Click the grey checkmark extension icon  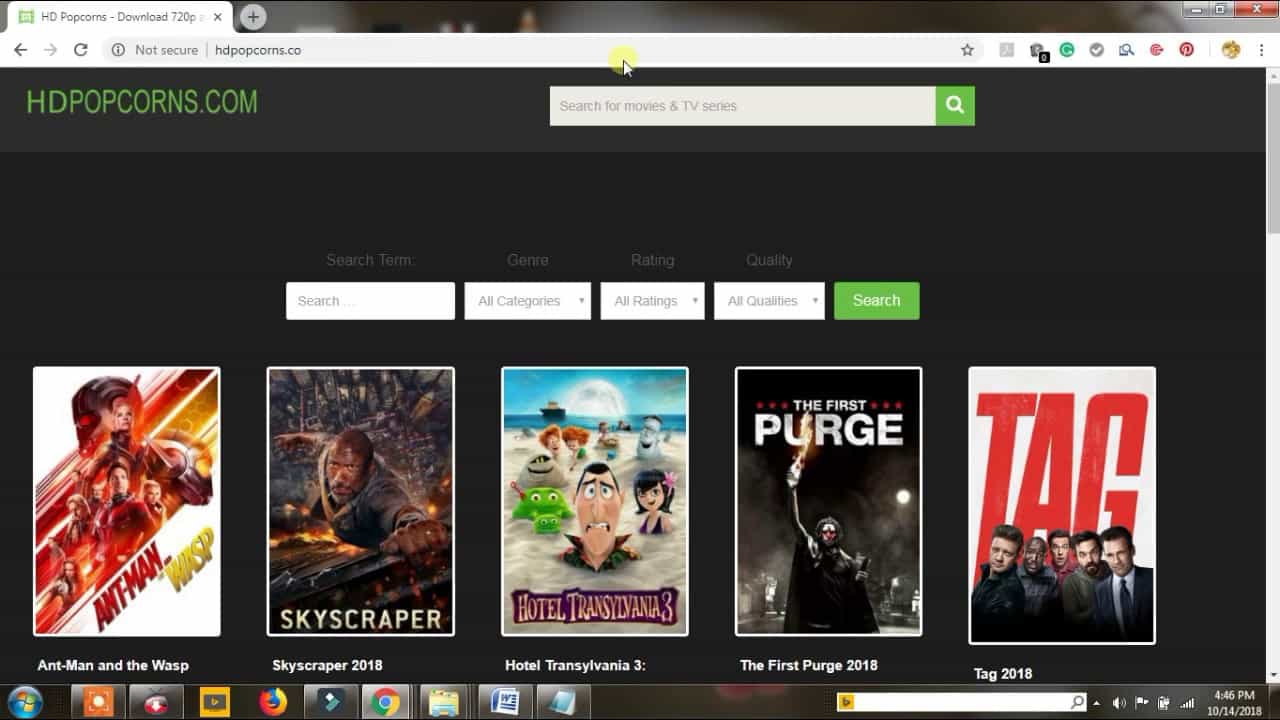click(x=1097, y=50)
